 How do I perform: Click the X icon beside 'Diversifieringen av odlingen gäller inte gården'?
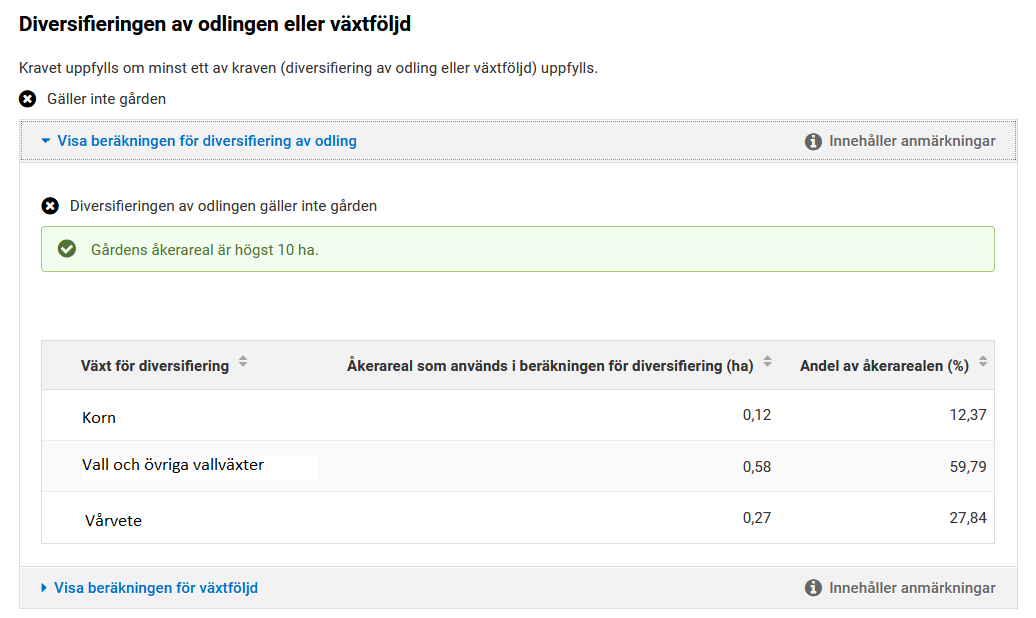click(x=50, y=206)
